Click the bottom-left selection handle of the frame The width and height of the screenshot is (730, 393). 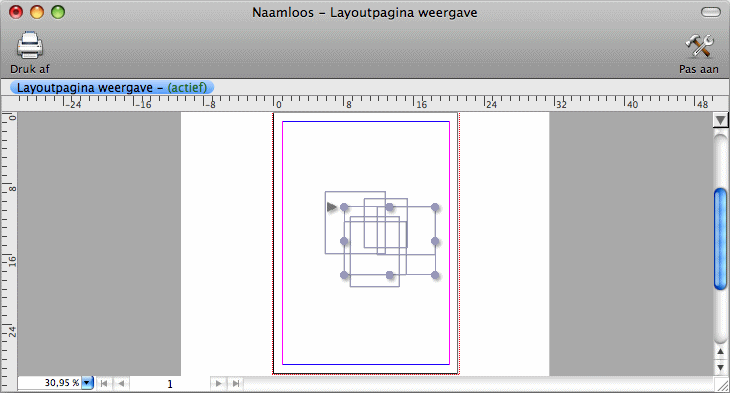344,275
